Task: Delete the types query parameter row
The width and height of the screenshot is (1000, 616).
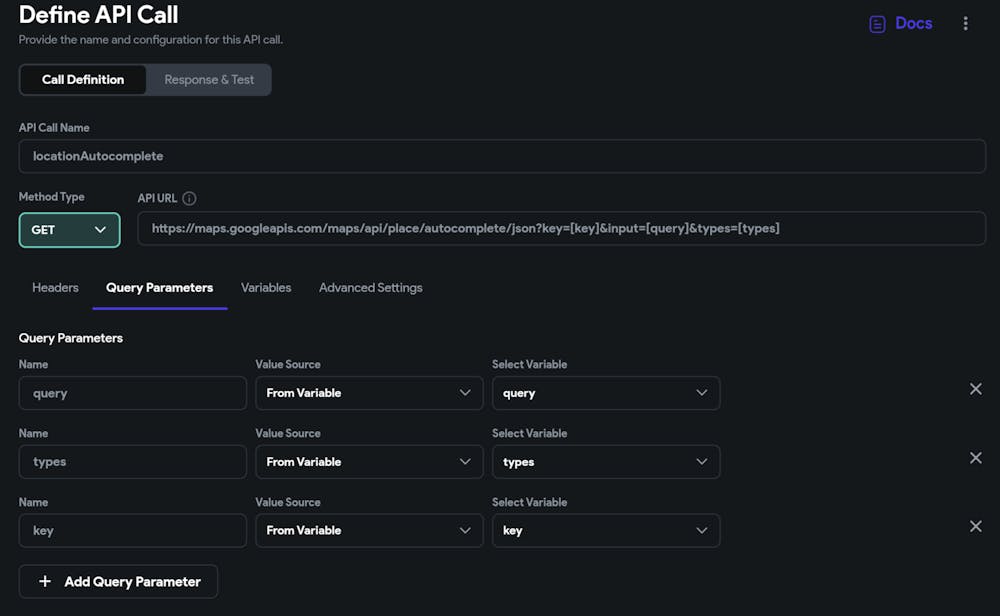Action: pos(975,458)
